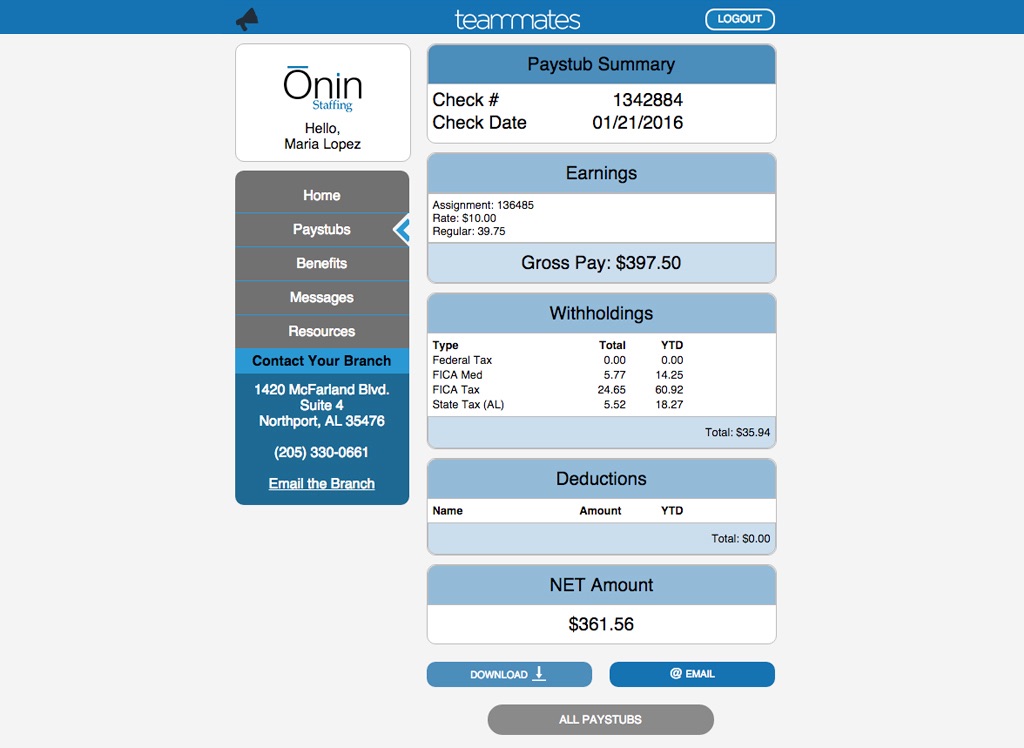Log out using the LOGOUT button
This screenshot has height=748, width=1024.
point(740,19)
